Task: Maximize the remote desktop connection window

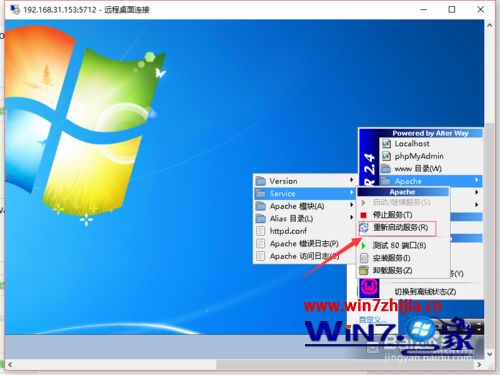Action: click(x=452, y=9)
